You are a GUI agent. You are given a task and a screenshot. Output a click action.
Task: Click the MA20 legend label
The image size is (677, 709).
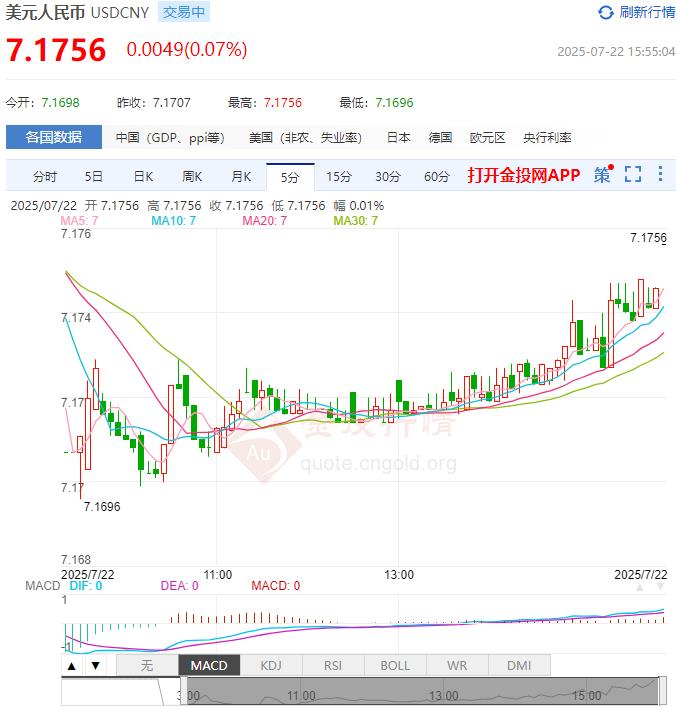pos(264,221)
